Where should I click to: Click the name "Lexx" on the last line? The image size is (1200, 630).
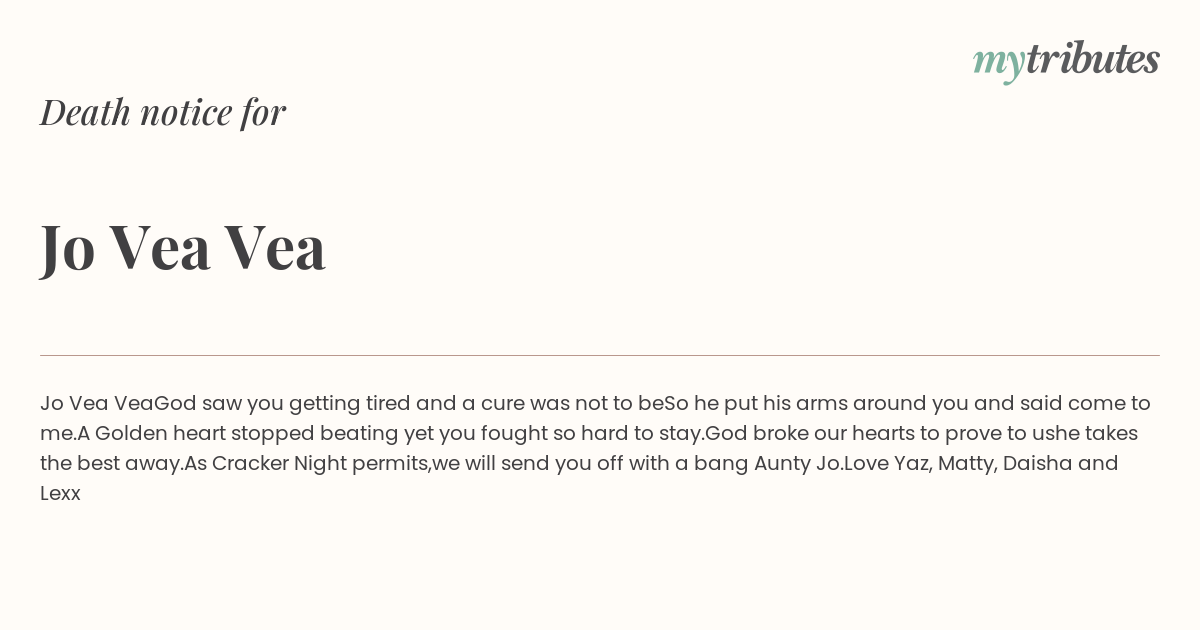60,493
